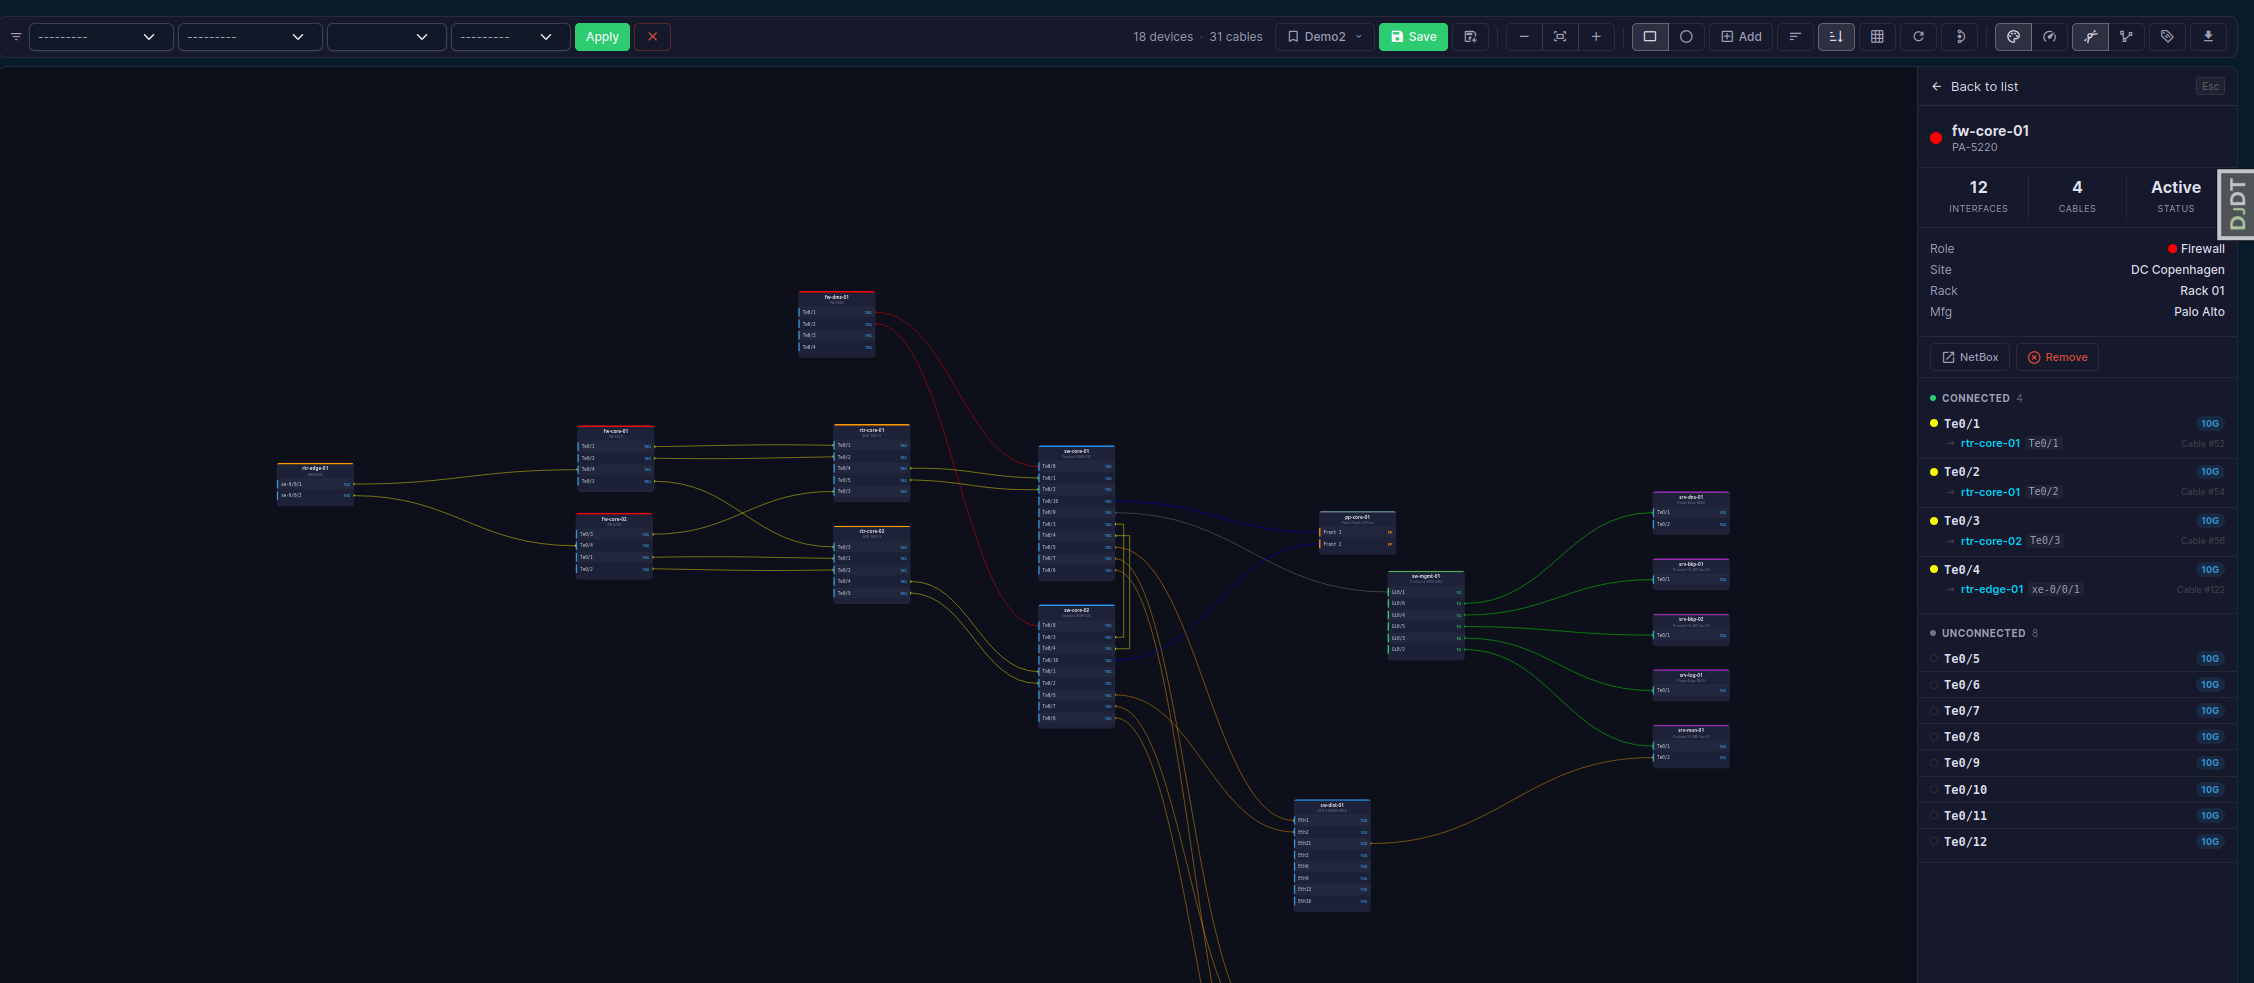Follow rtr-core-01 link under Te0/2
The width and height of the screenshot is (2254, 983).
1990,492
